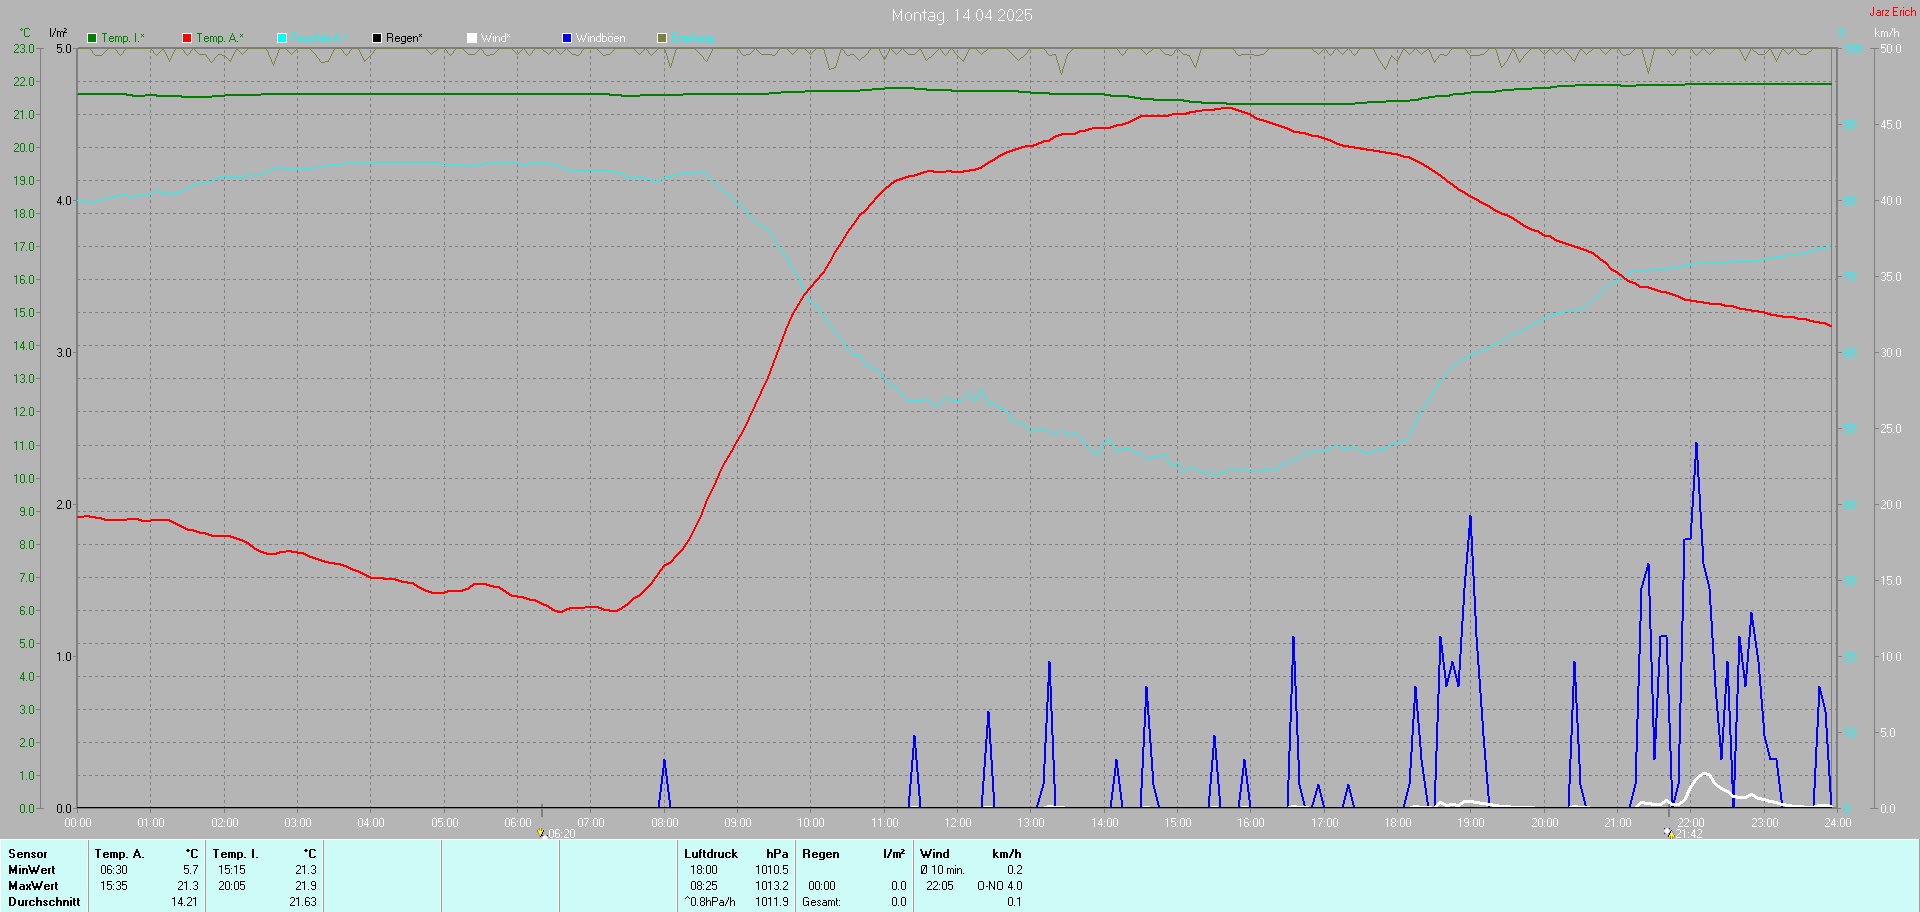Click the pressure trend value '^0.8hPa/h'

click(710, 902)
